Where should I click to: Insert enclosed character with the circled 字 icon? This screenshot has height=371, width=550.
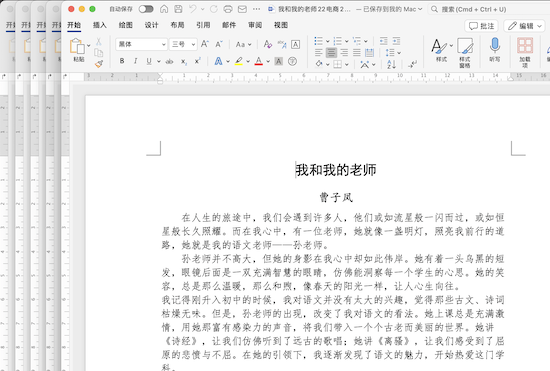click(292, 61)
